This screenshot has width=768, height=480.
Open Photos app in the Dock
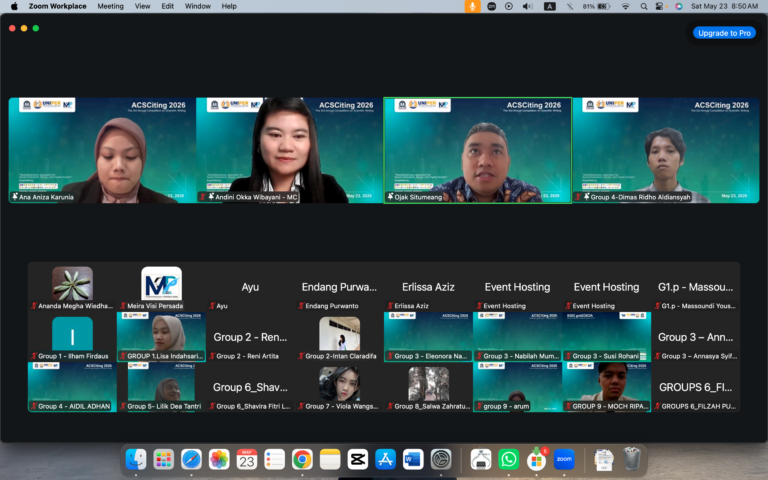click(x=219, y=459)
